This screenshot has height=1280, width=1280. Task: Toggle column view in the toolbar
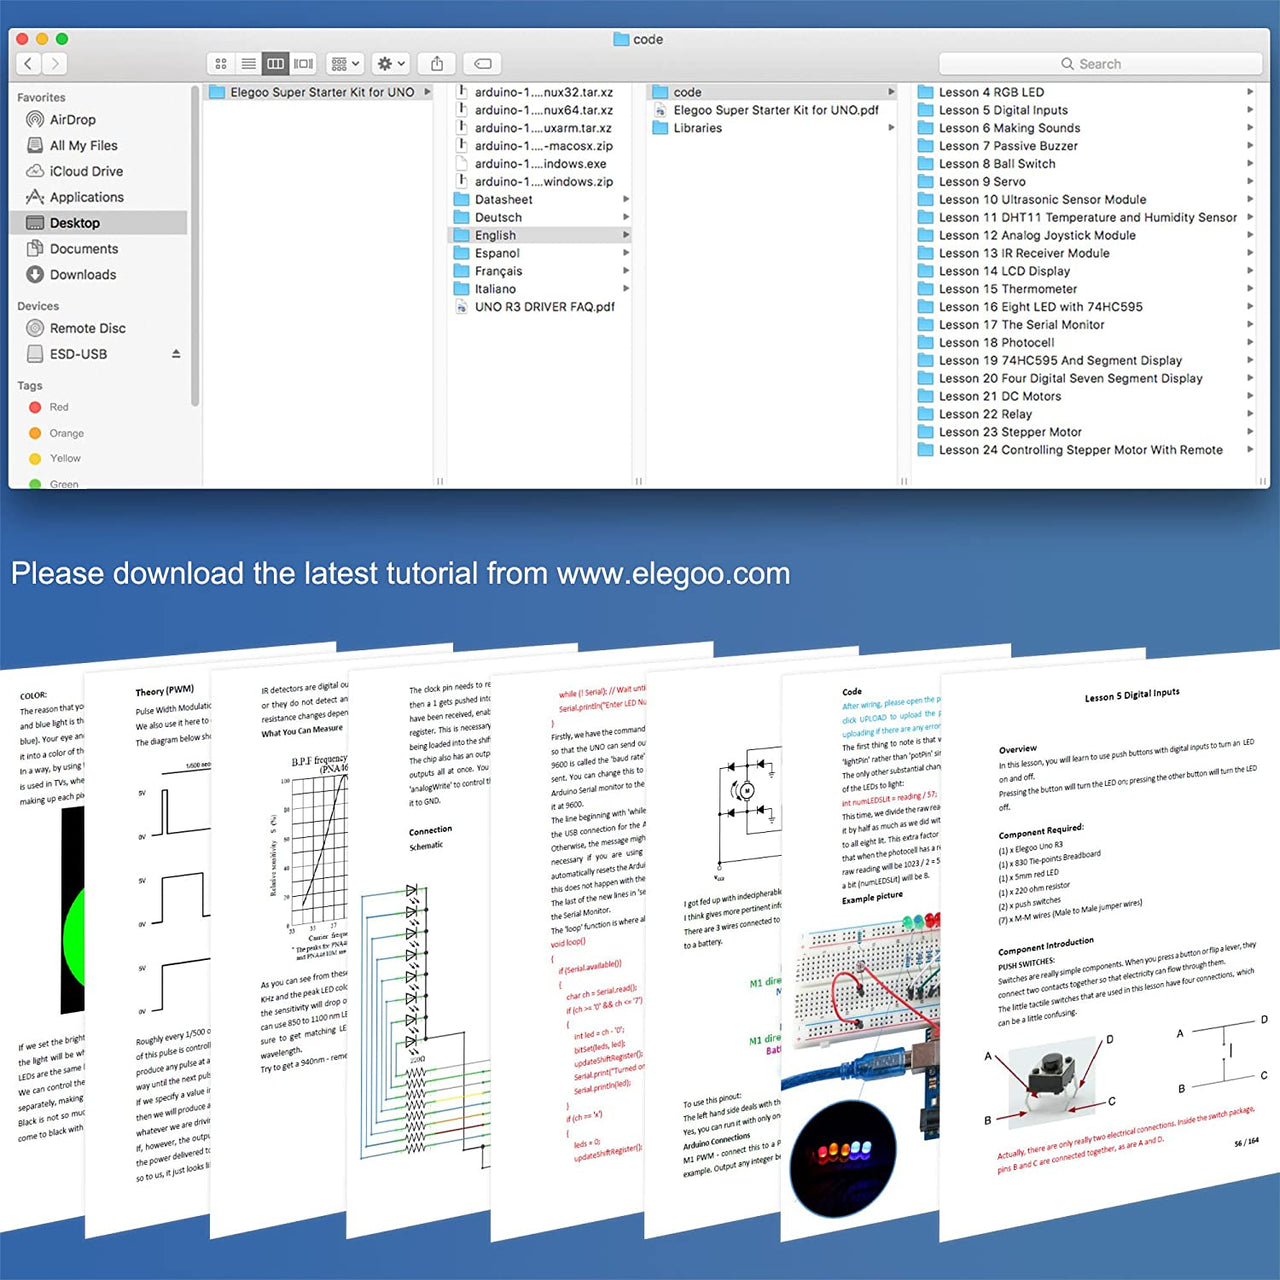[x=276, y=63]
